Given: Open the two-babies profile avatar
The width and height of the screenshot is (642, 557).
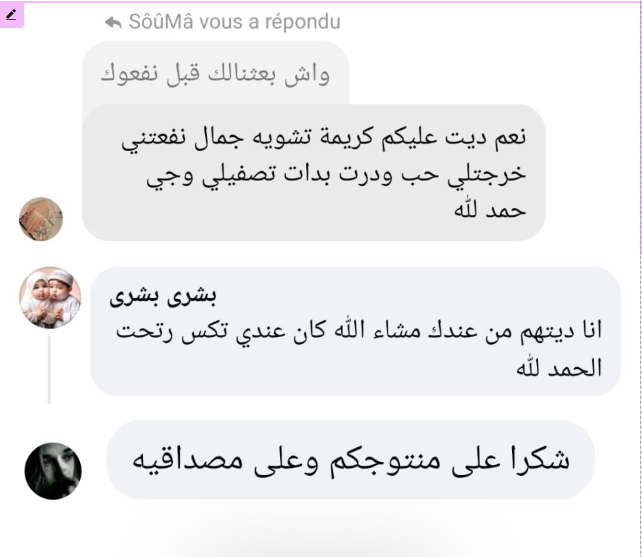Looking at the screenshot, I should point(50,298).
